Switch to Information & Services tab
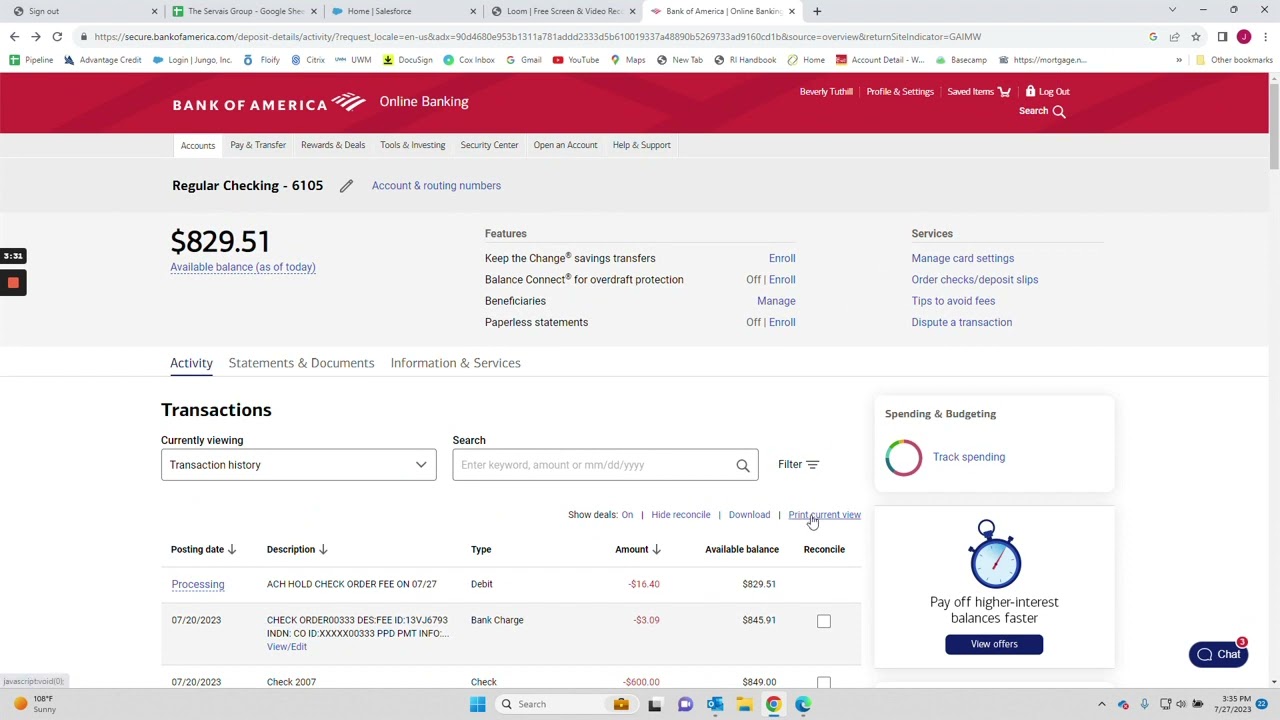Viewport: 1280px width, 720px height. tap(455, 363)
